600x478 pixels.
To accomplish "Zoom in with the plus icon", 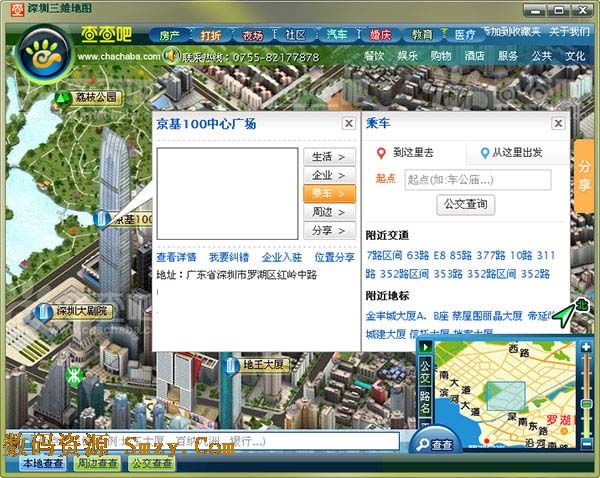I will (585, 347).
